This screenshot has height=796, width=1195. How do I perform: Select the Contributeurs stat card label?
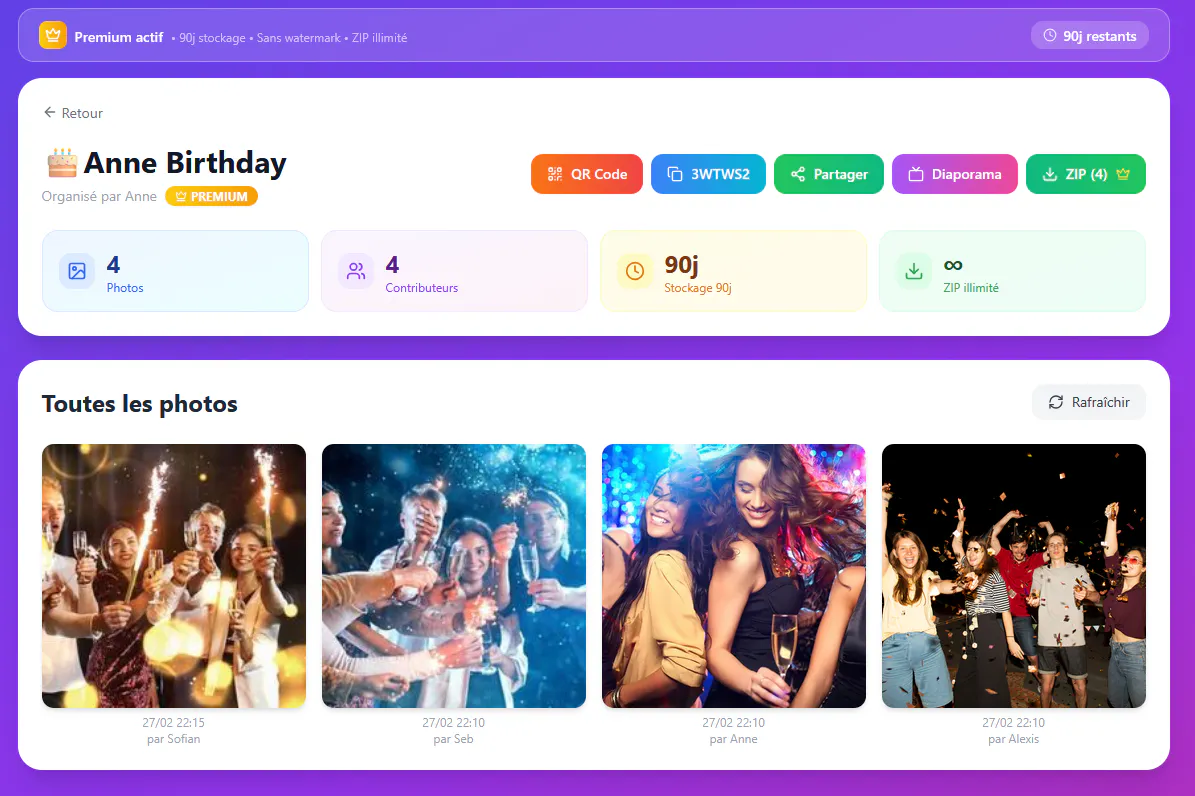[421, 287]
